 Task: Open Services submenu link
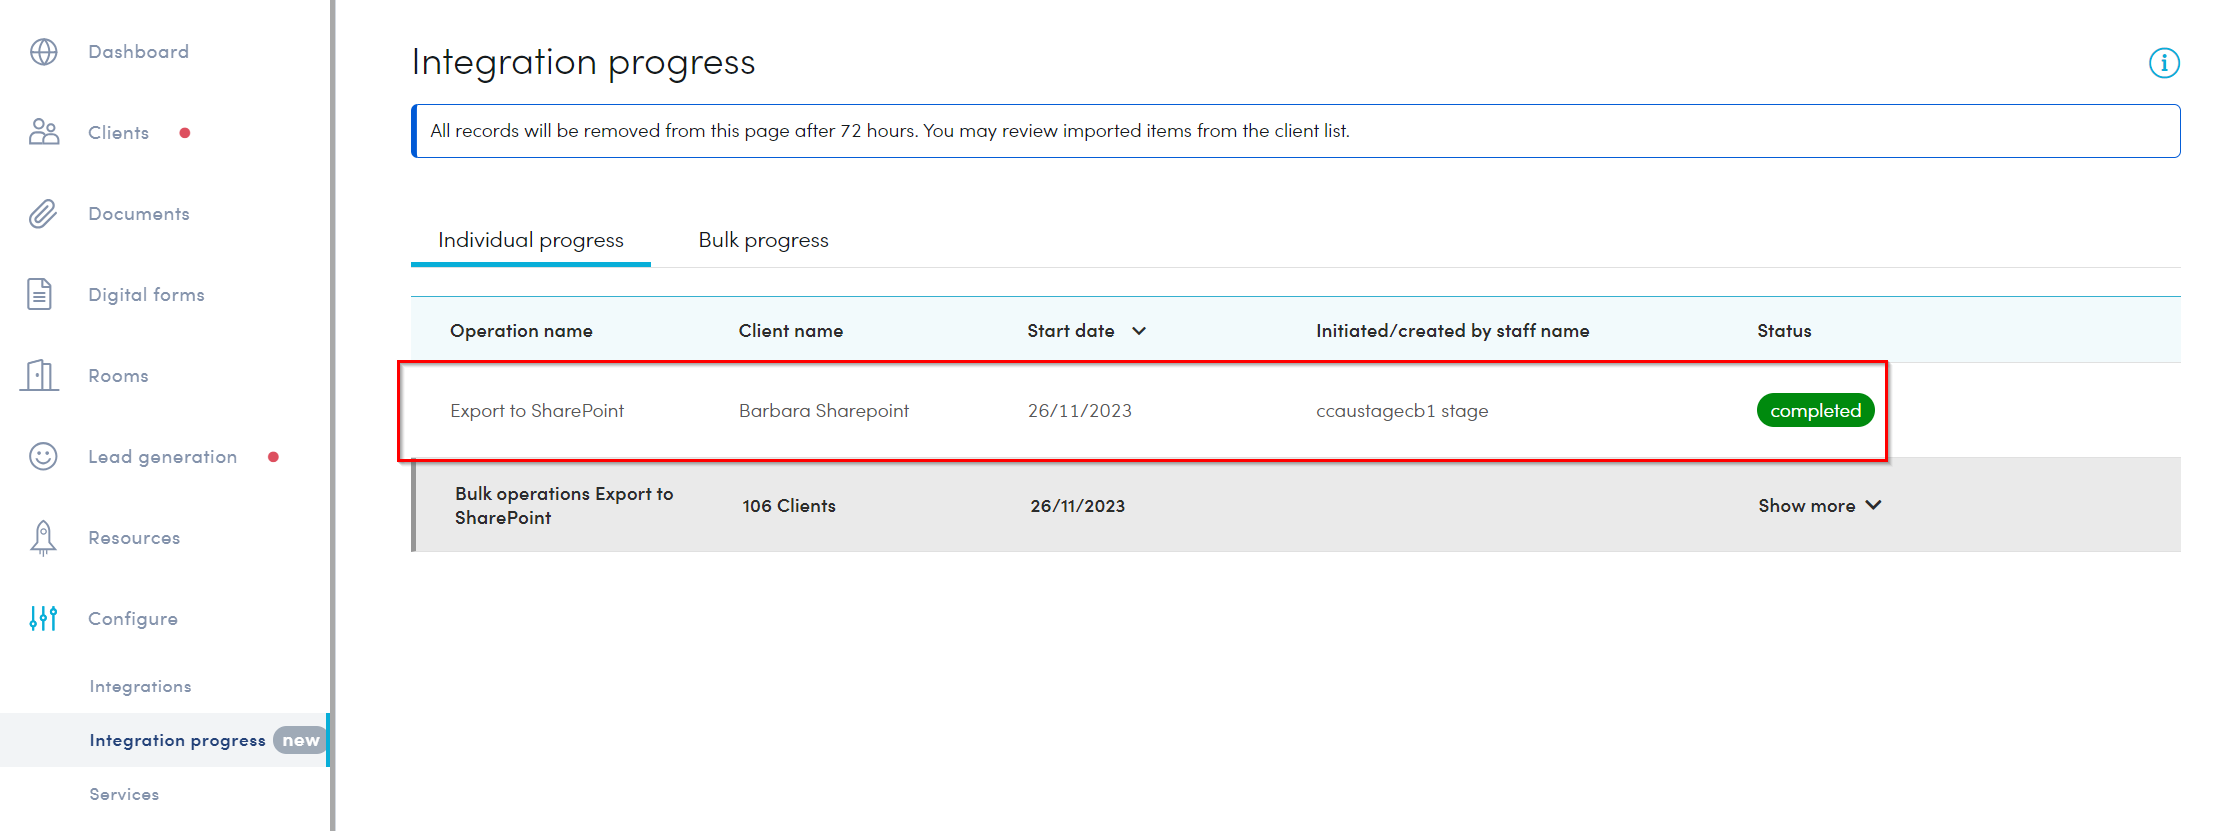[124, 794]
